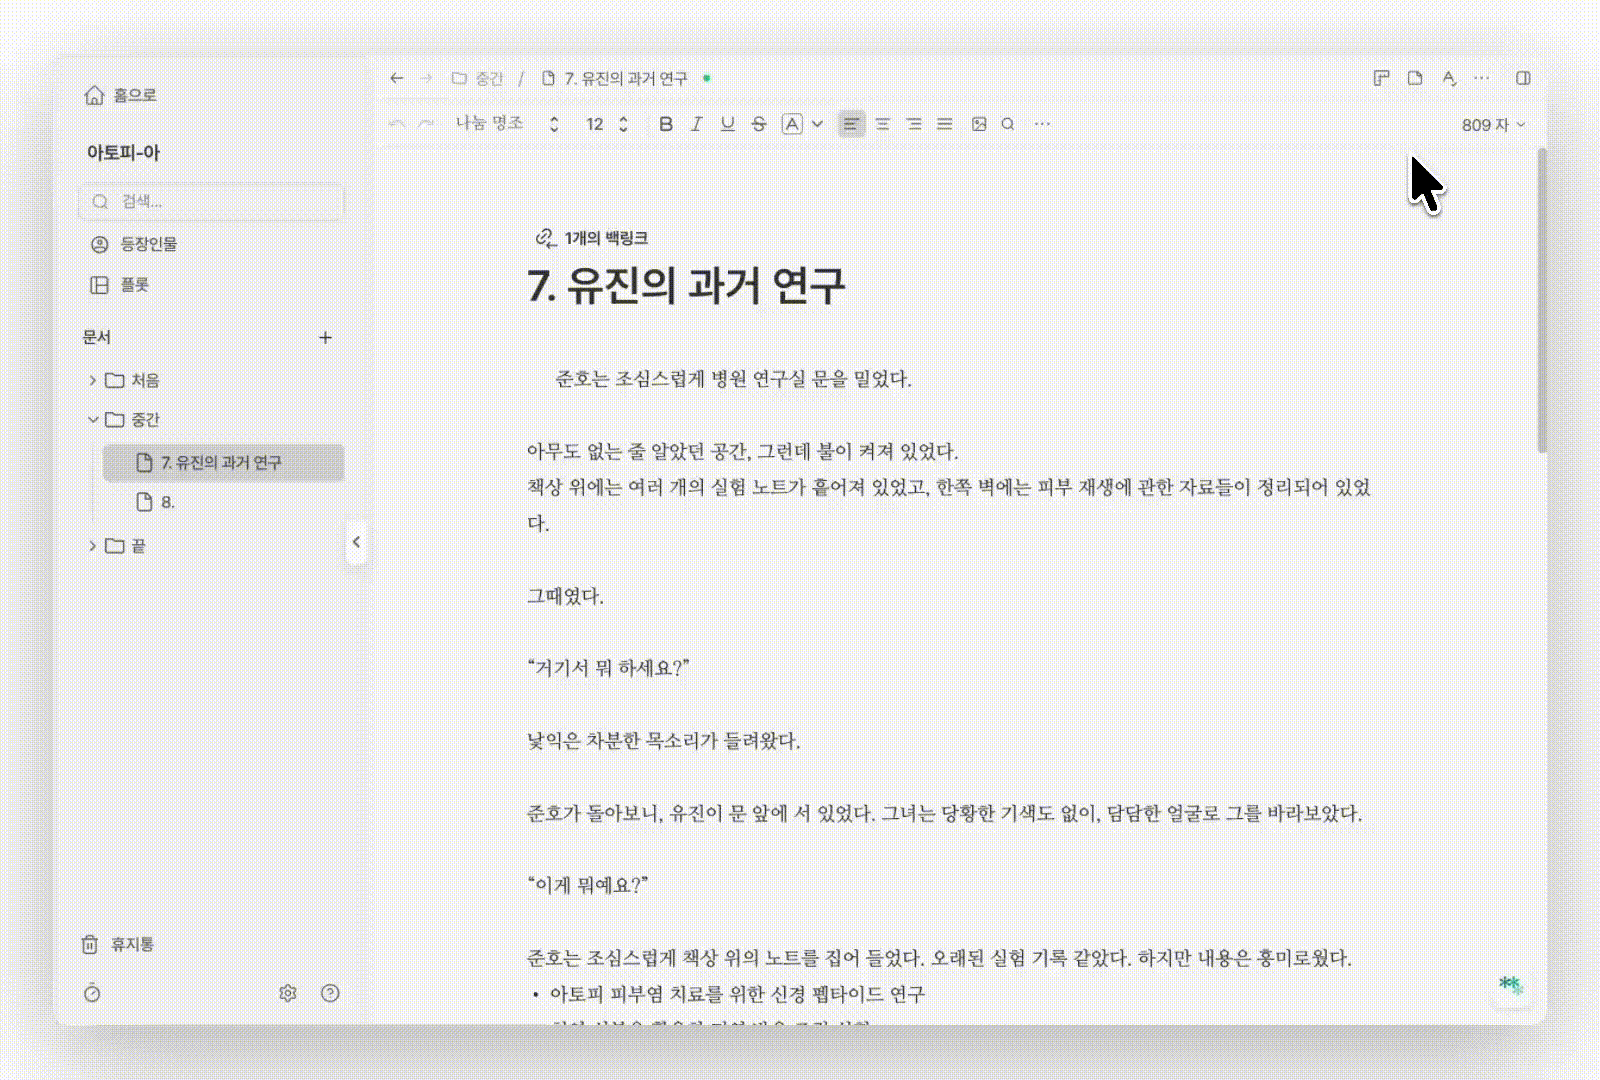Open the 나눔 명조 font dropdown
Image resolution: width=1600 pixels, height=1080 pixels.
pos(507,124)
